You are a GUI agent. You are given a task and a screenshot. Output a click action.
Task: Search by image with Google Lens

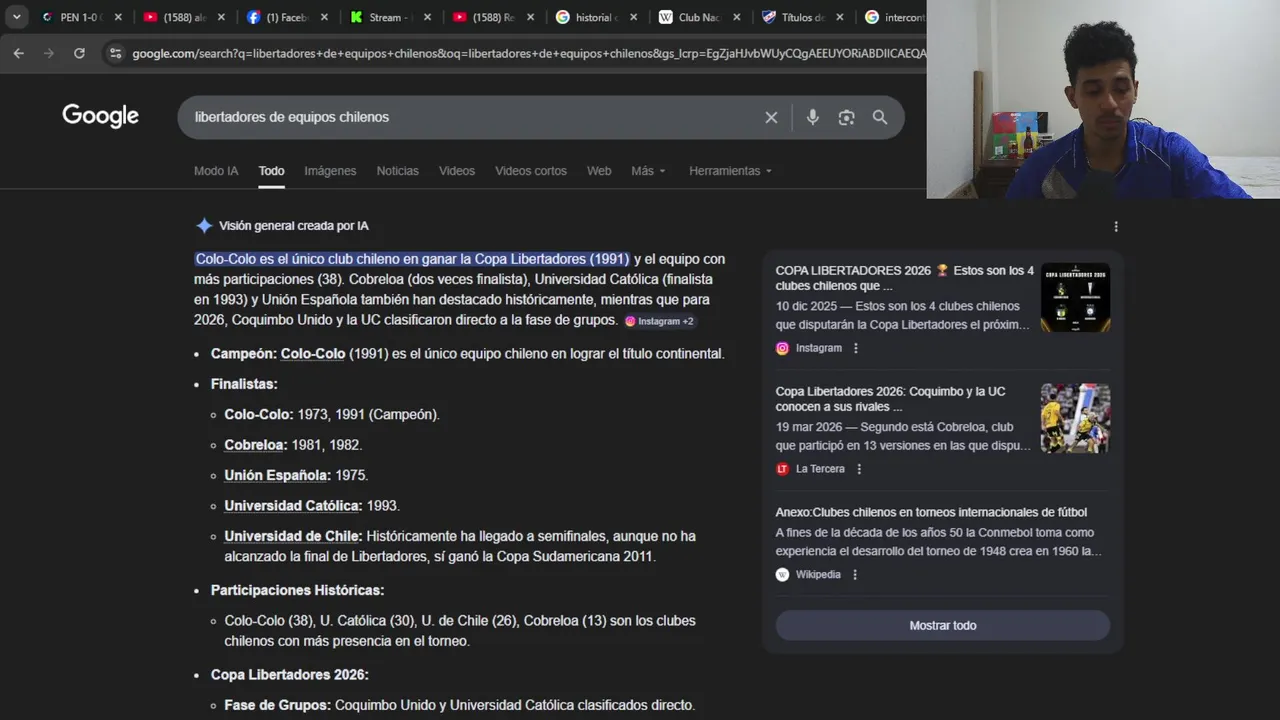point(846,117)
